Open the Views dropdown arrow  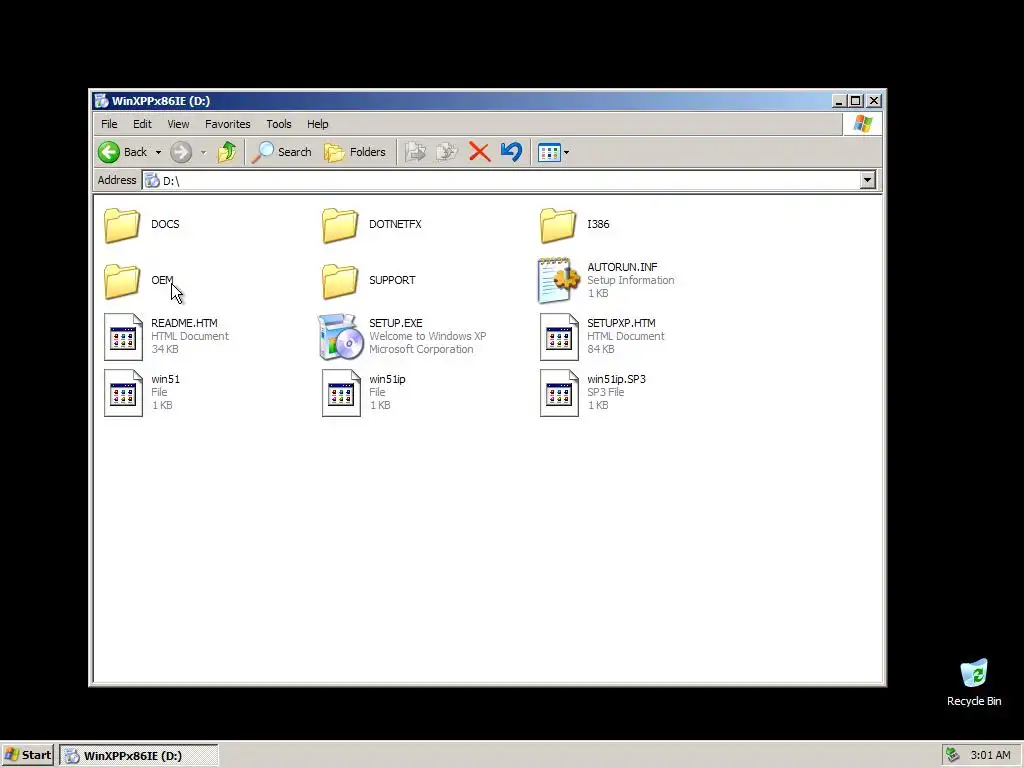[566, 153]
